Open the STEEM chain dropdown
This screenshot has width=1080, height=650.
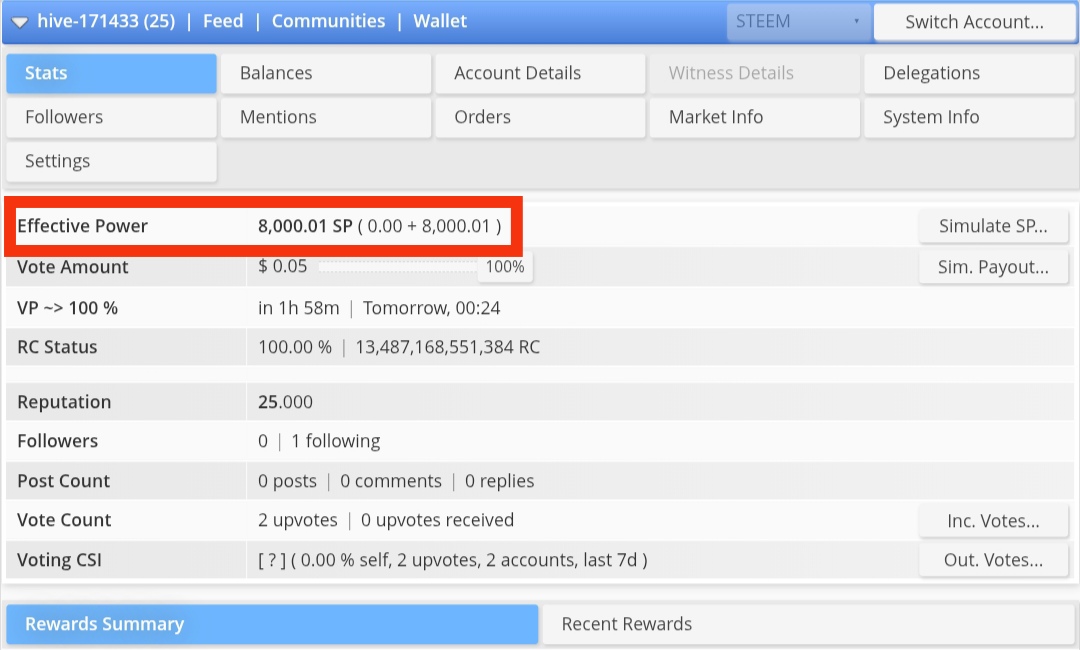(x=798, y=22)
